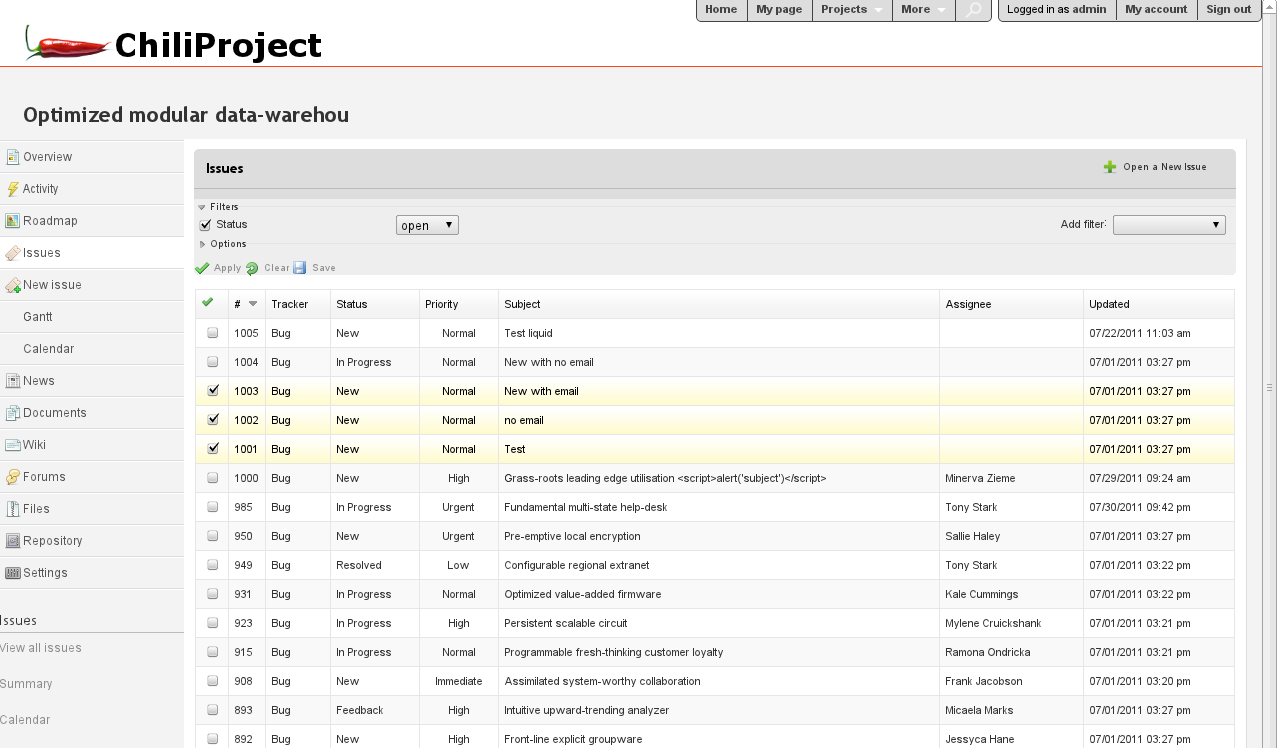Click the News sidebar icon
Screen dimensions: 1277x748
(13, 381)
